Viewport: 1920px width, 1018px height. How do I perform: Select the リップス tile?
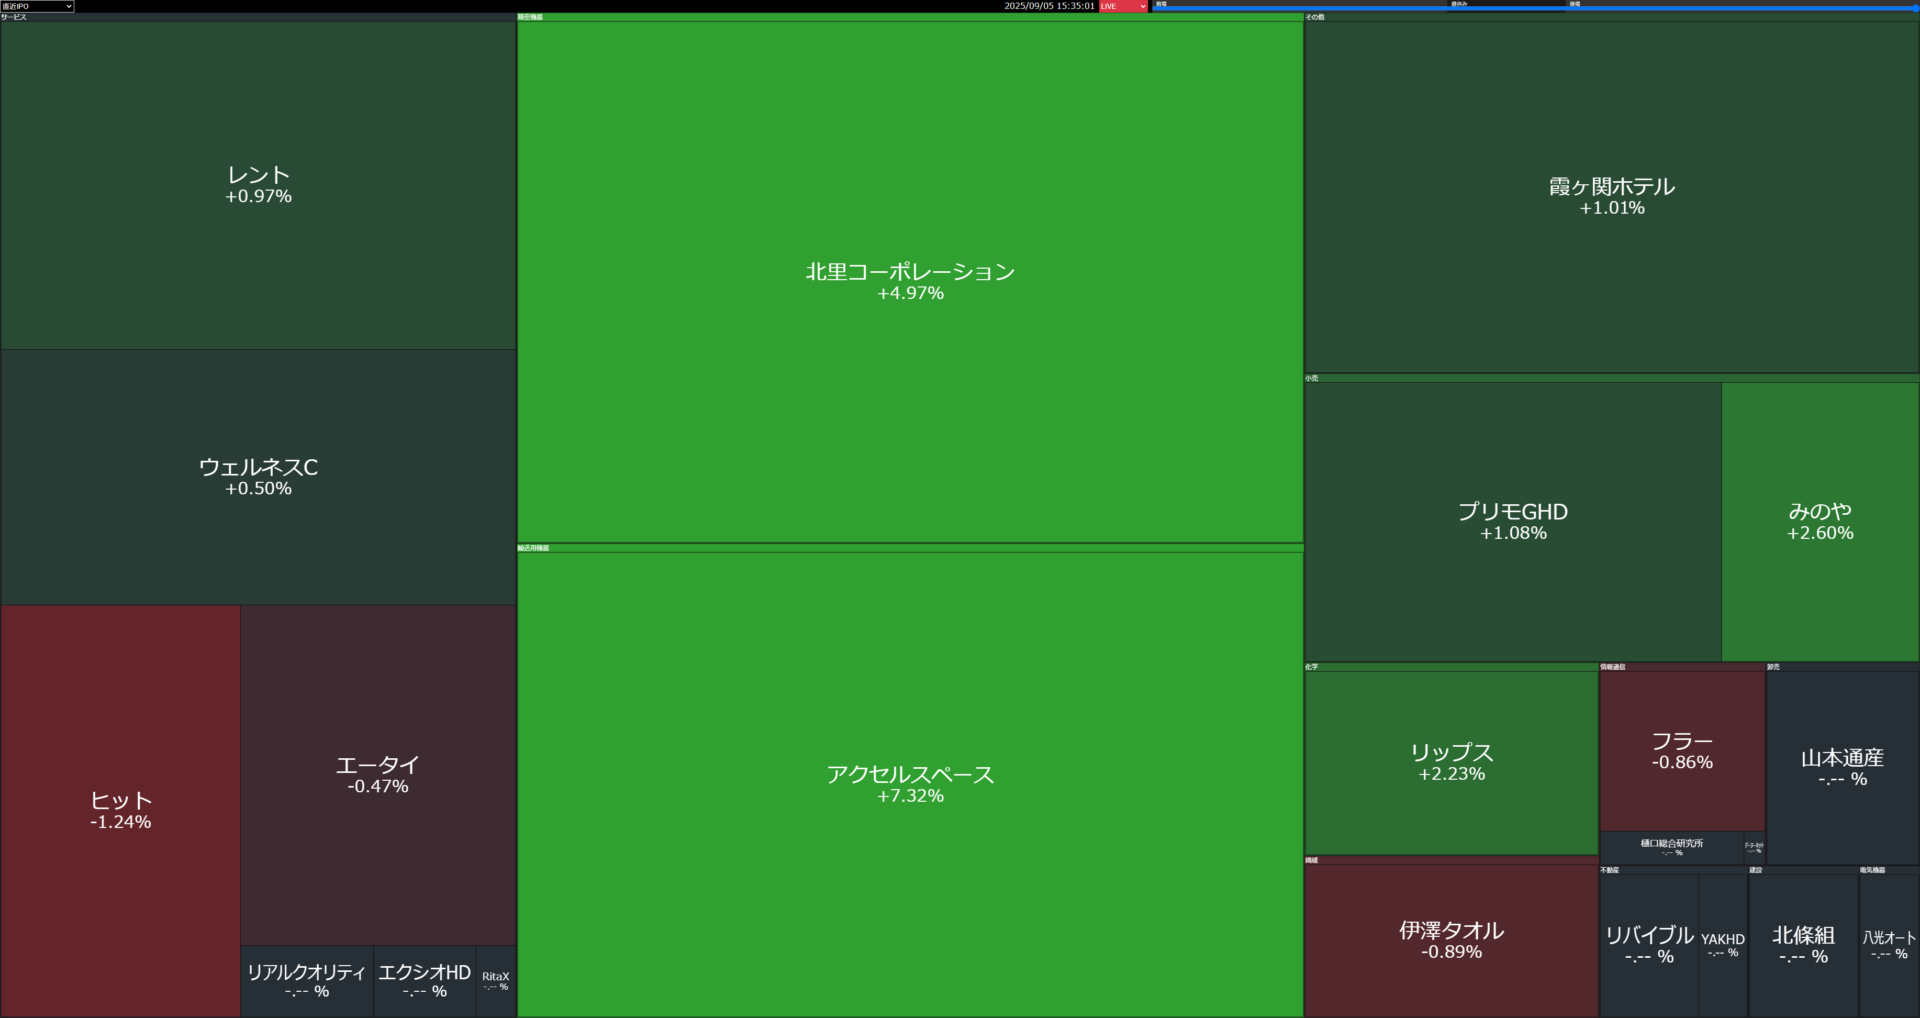[x=1451, y=763]
